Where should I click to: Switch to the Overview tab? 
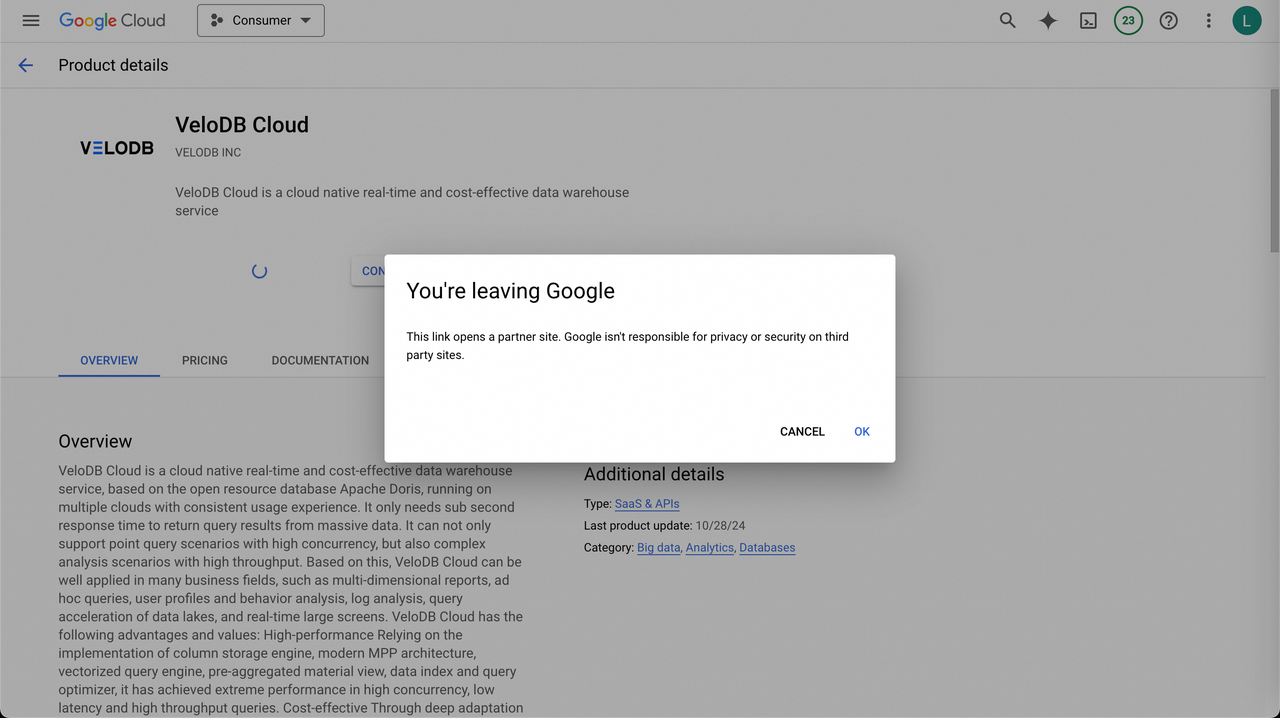pyautogui.click(x=109, y=360)
